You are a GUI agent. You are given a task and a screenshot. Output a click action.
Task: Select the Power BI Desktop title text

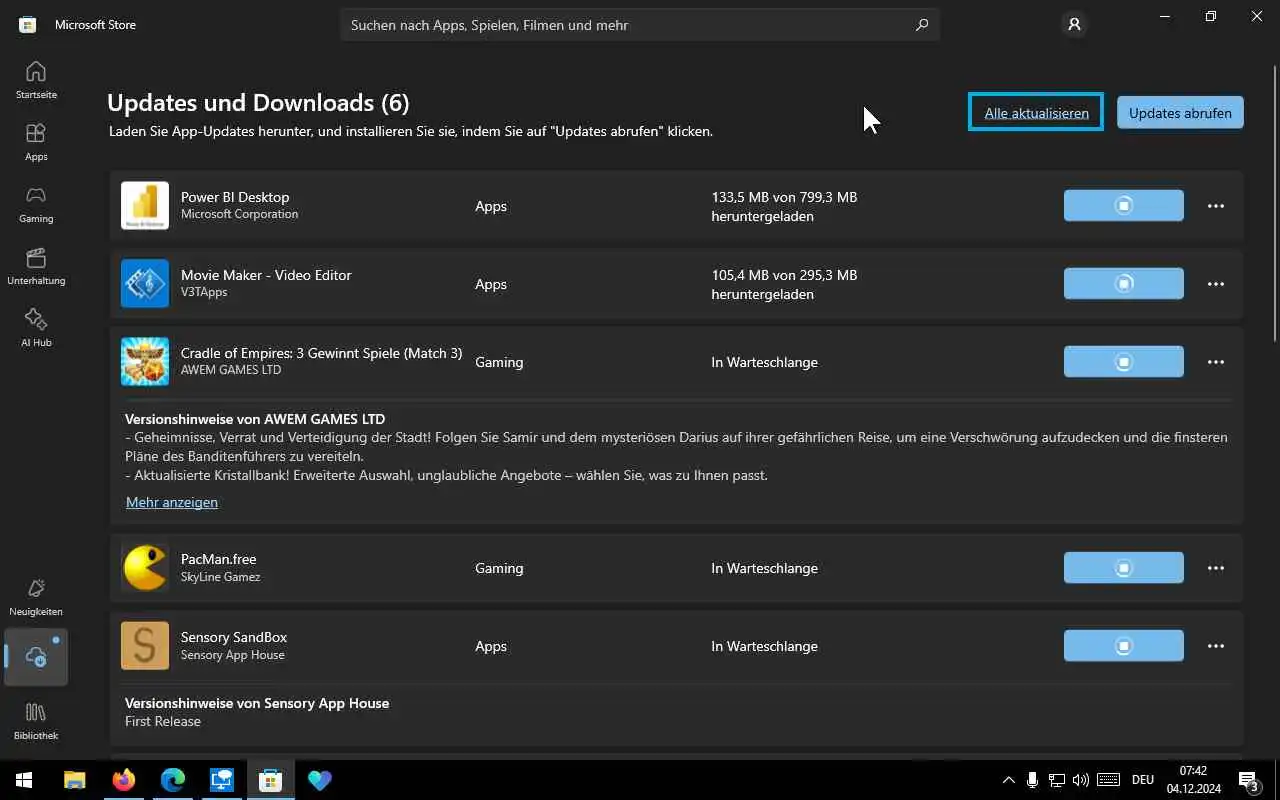[x=235, y=197]
